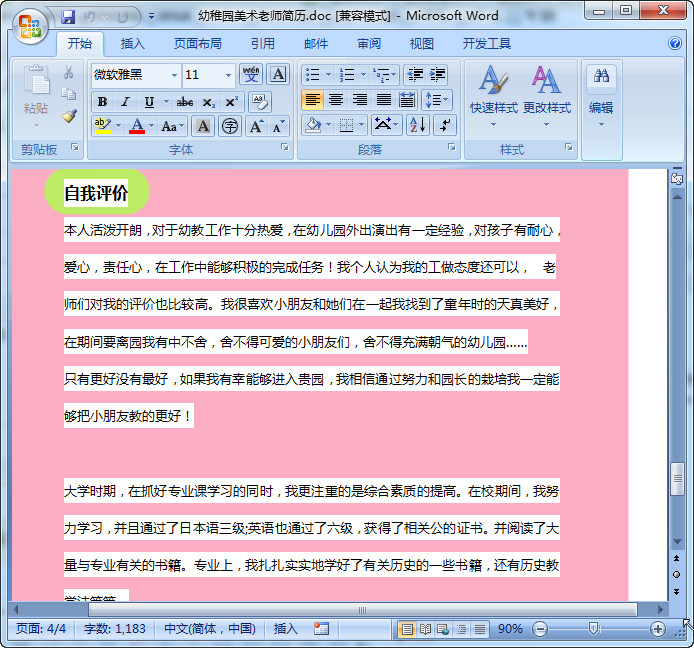The height and width of the screenshot is (648, 694).
Task: Open the 字体 dialog launcher
Action: pyautogui.click(x=285, y=147)
